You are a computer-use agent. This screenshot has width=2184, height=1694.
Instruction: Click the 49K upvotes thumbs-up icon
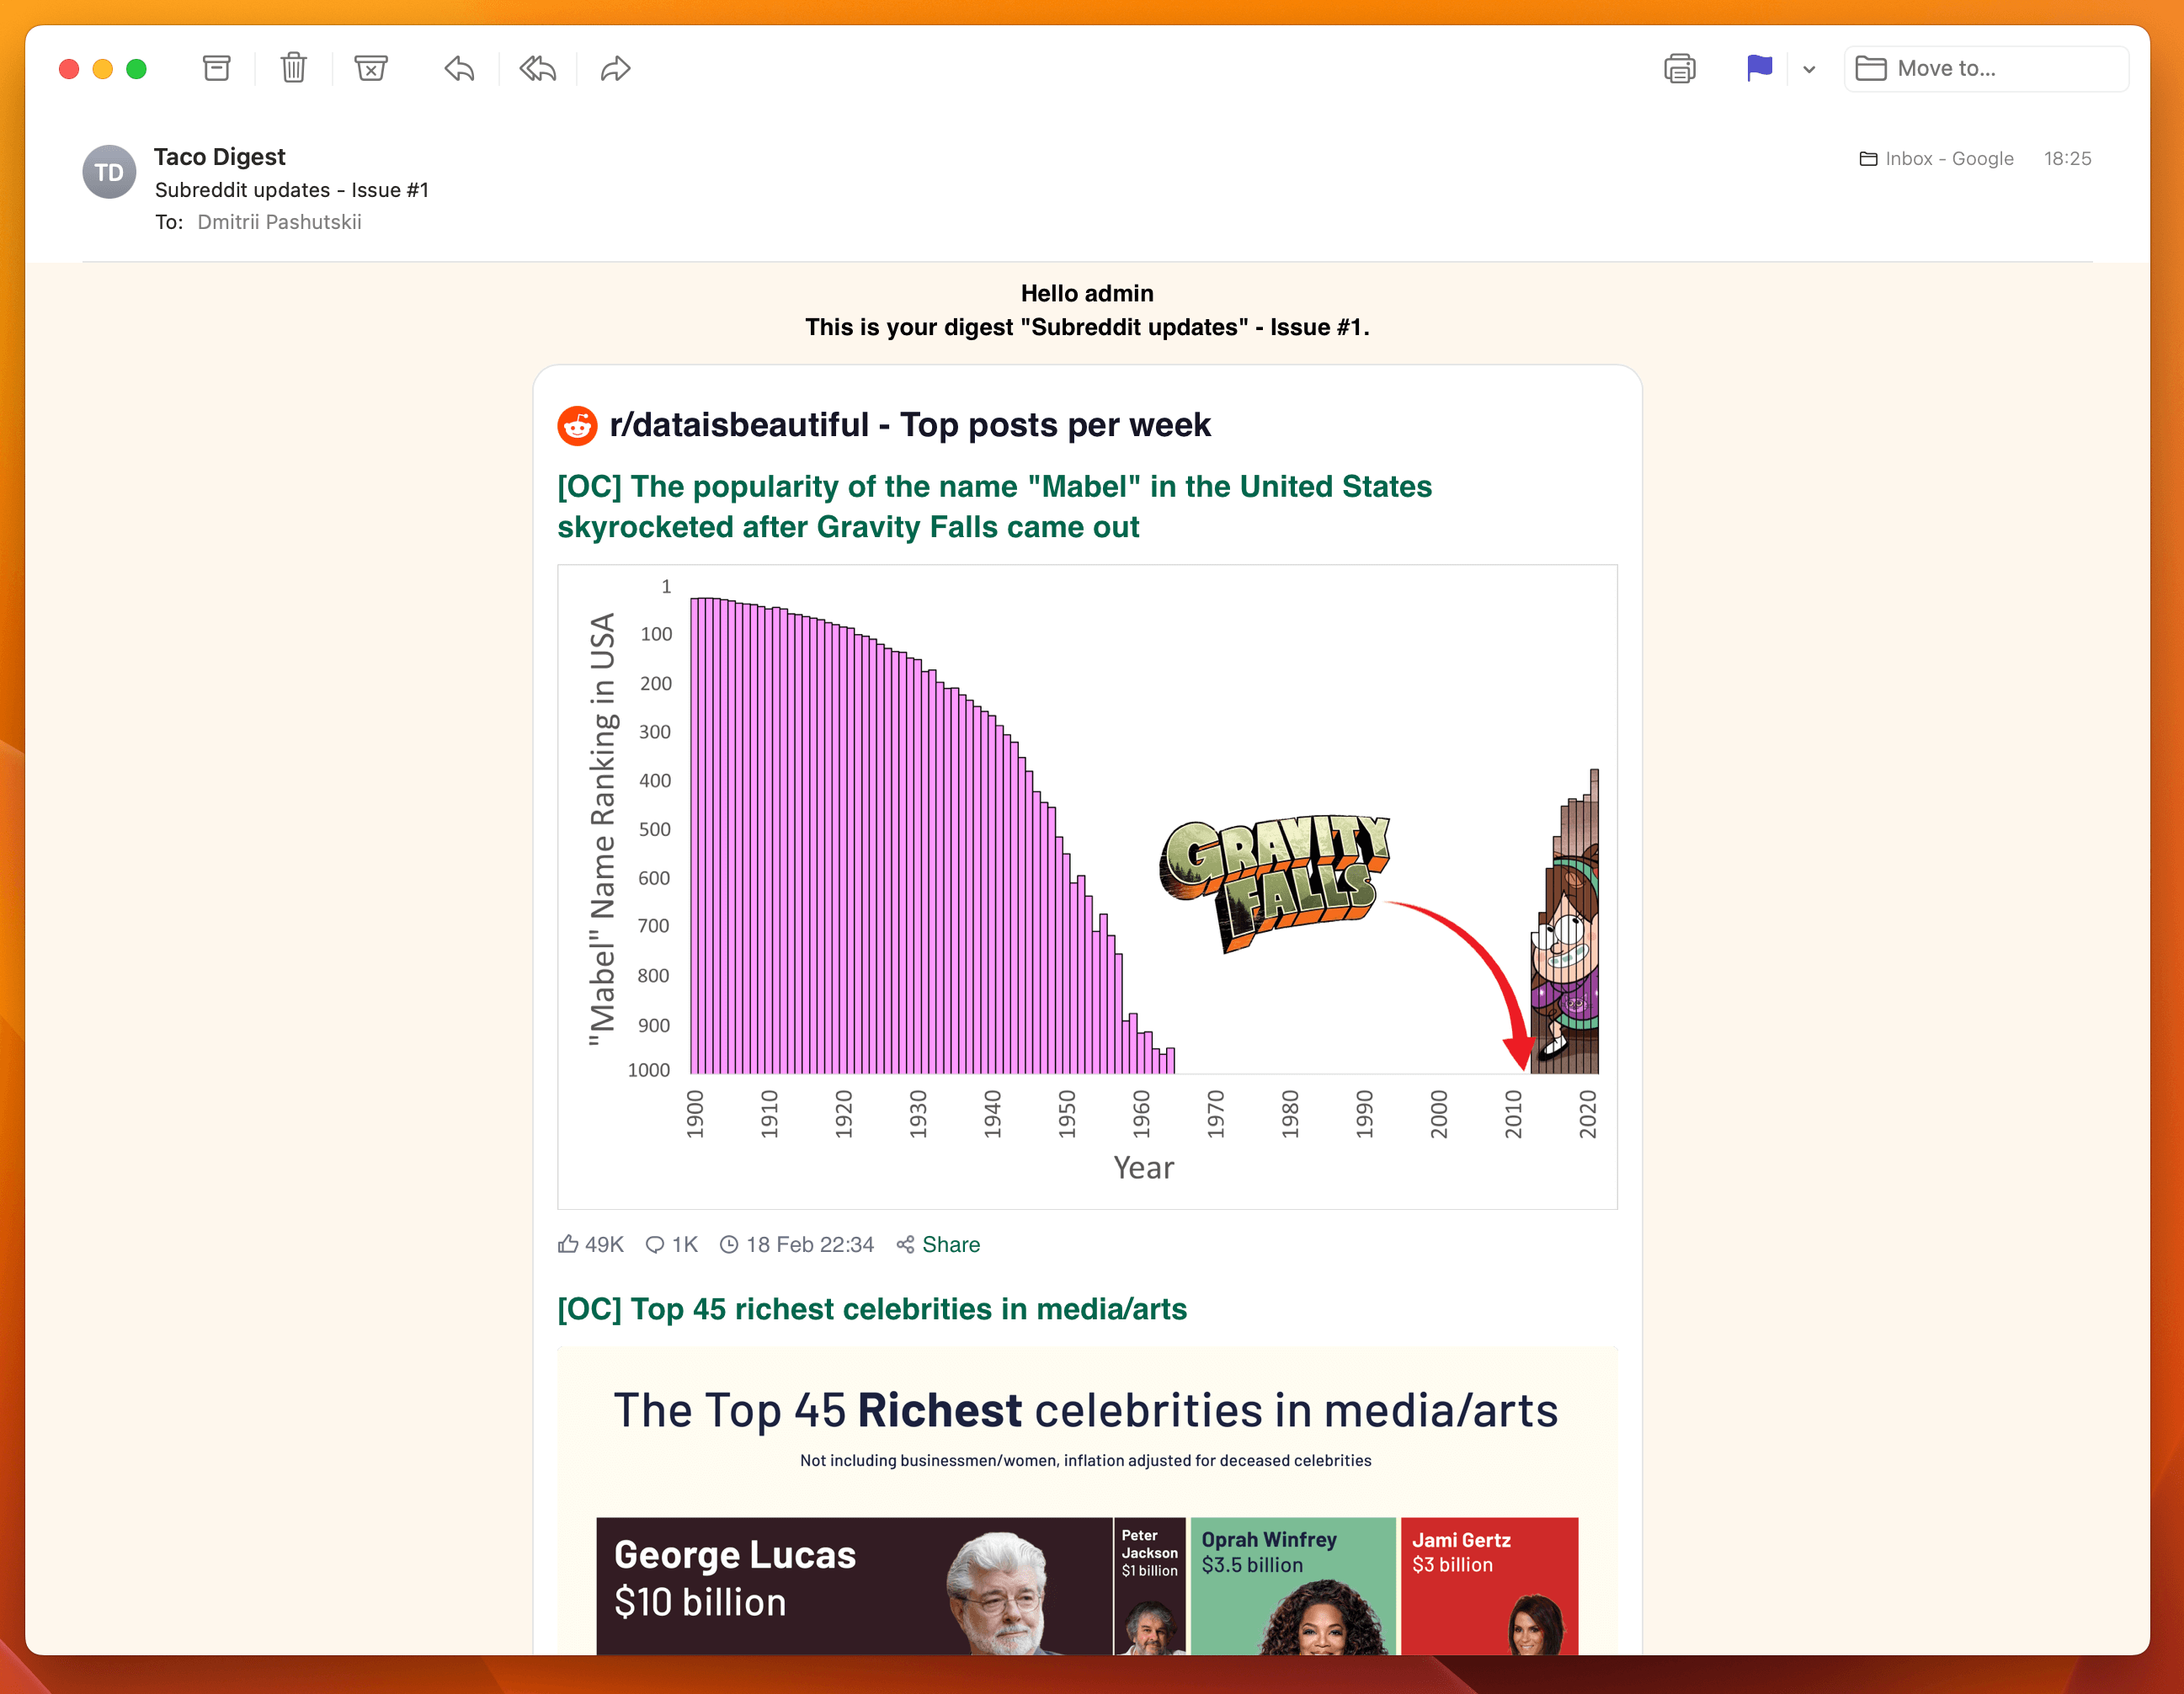point(568,1244)
